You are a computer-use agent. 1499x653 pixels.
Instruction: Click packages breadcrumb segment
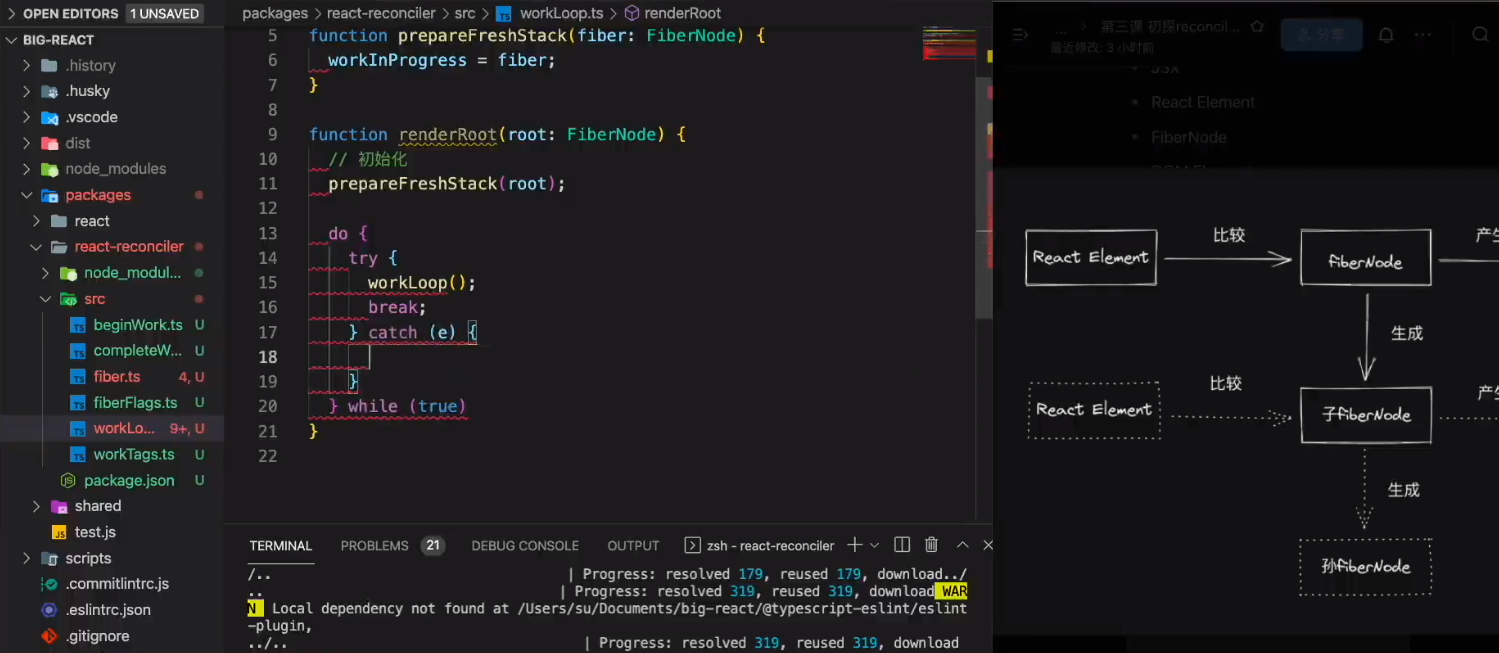coord(275,13)
